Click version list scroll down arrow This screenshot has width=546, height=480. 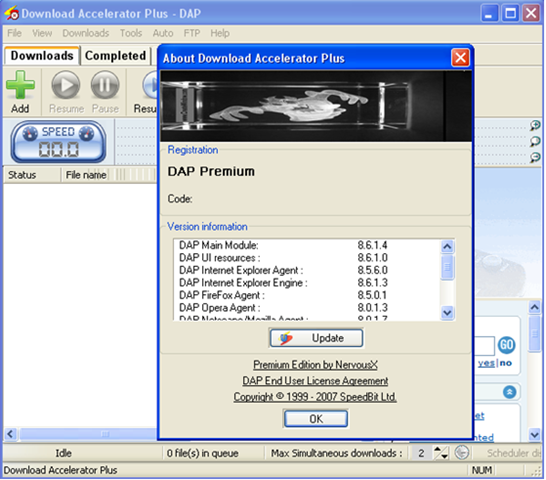(x=447, y=312)
